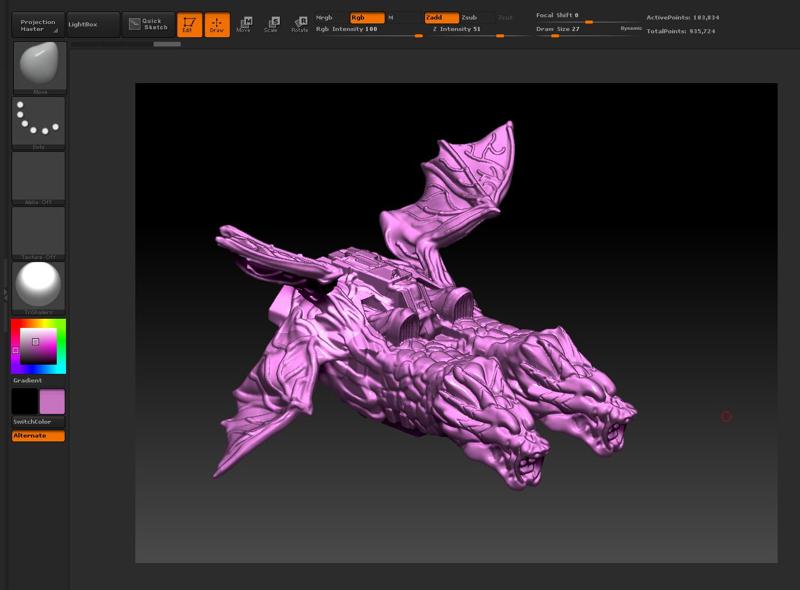
Task: Select the Draw tool
Action: tap(217, 24)
